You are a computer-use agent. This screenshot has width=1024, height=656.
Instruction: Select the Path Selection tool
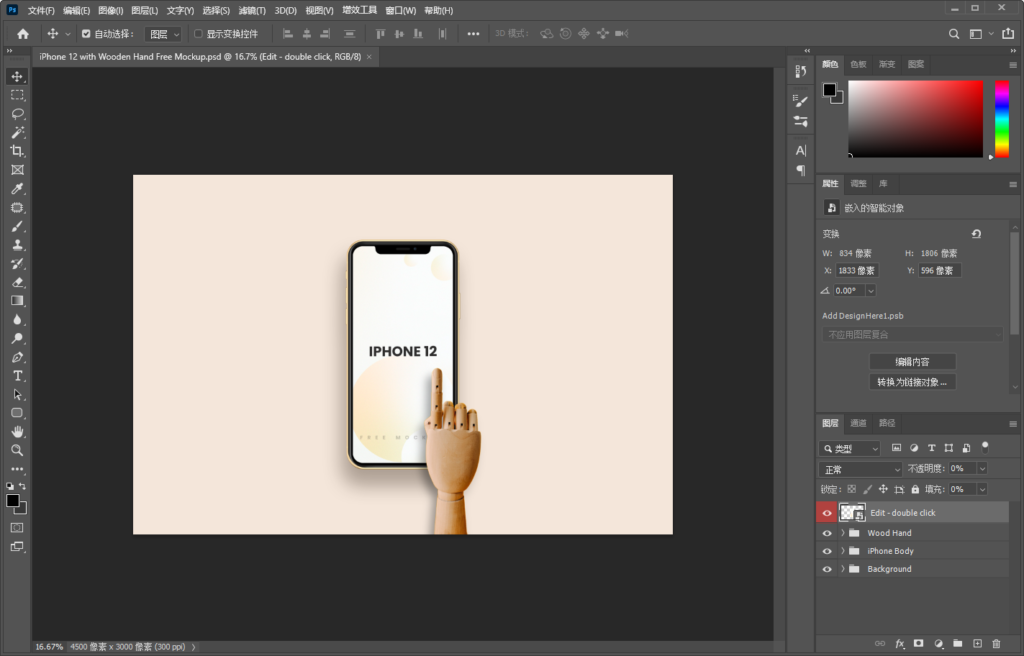(17, 395)
